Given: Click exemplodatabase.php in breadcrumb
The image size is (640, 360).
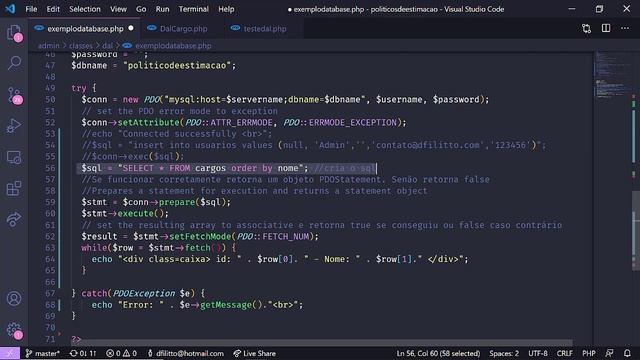Looking at the screenshot, I should pyautogui.click(x=173, y=46).
